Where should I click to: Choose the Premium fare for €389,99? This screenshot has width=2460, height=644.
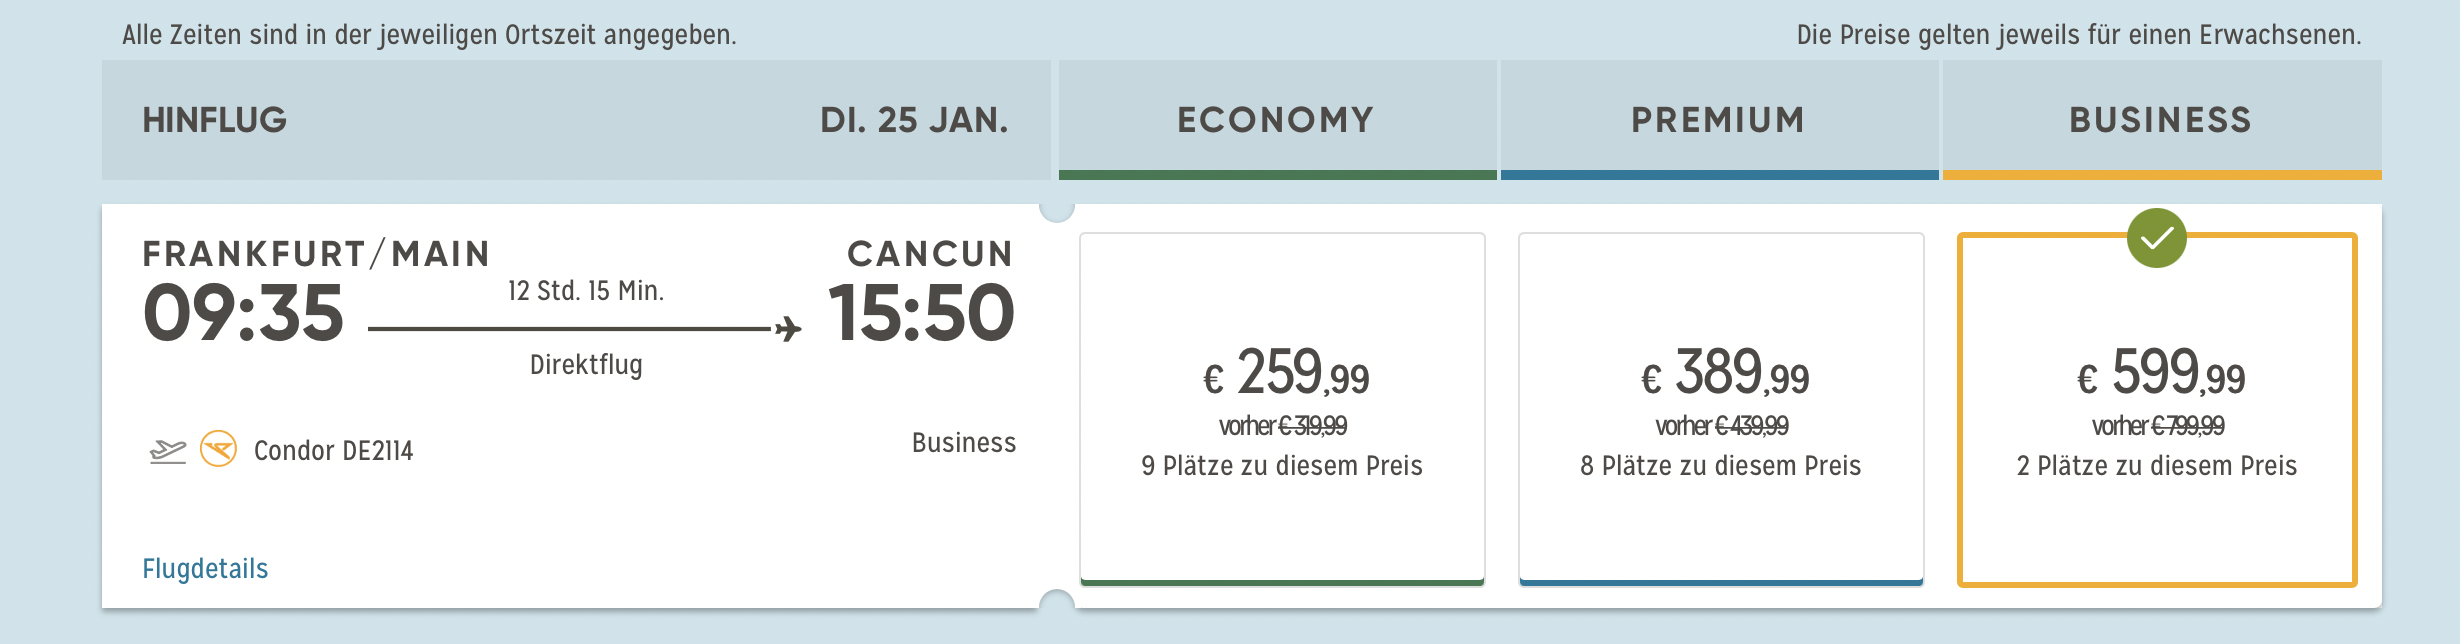pos(1721,408)
